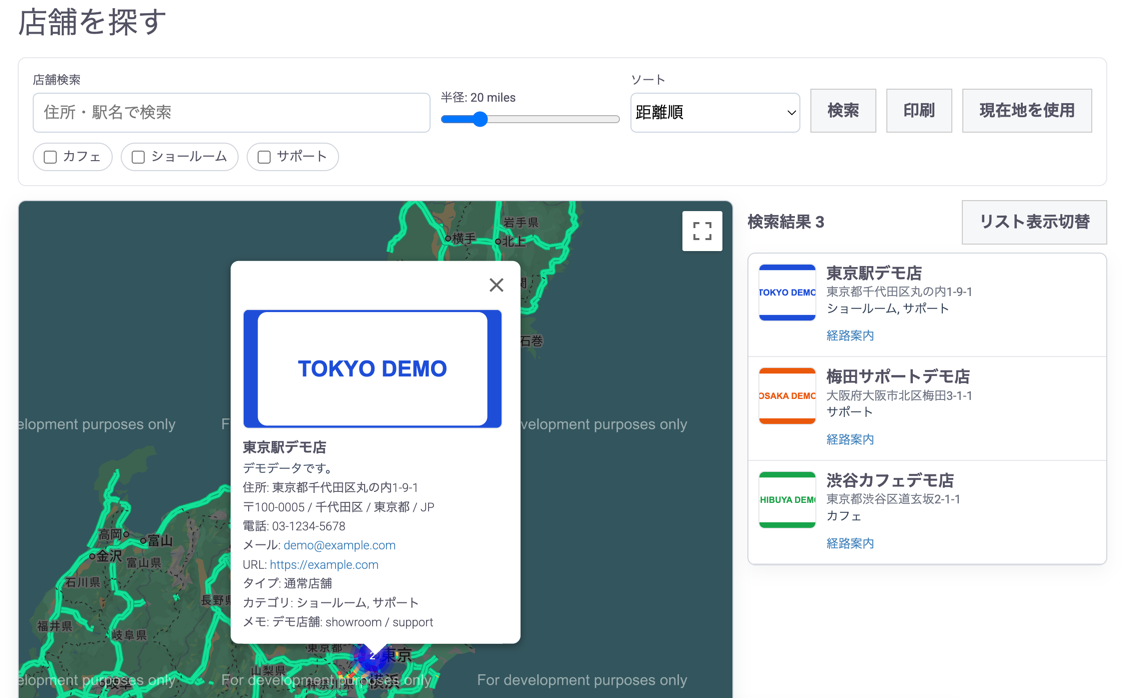This screenshot has width=1131, height=698.
Task: Click phone number 03-1234-5678 in popup
Action: click(x=309, y=526)
